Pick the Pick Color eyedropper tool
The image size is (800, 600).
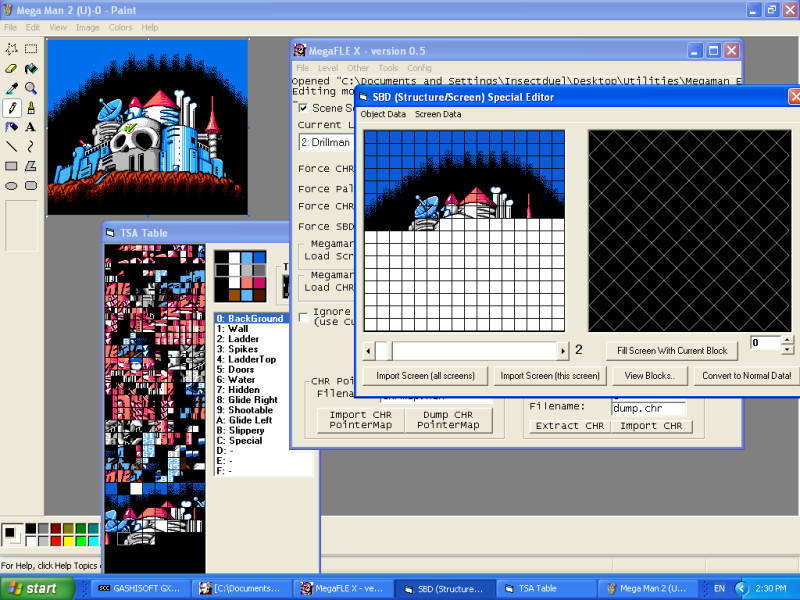[11, 88]
